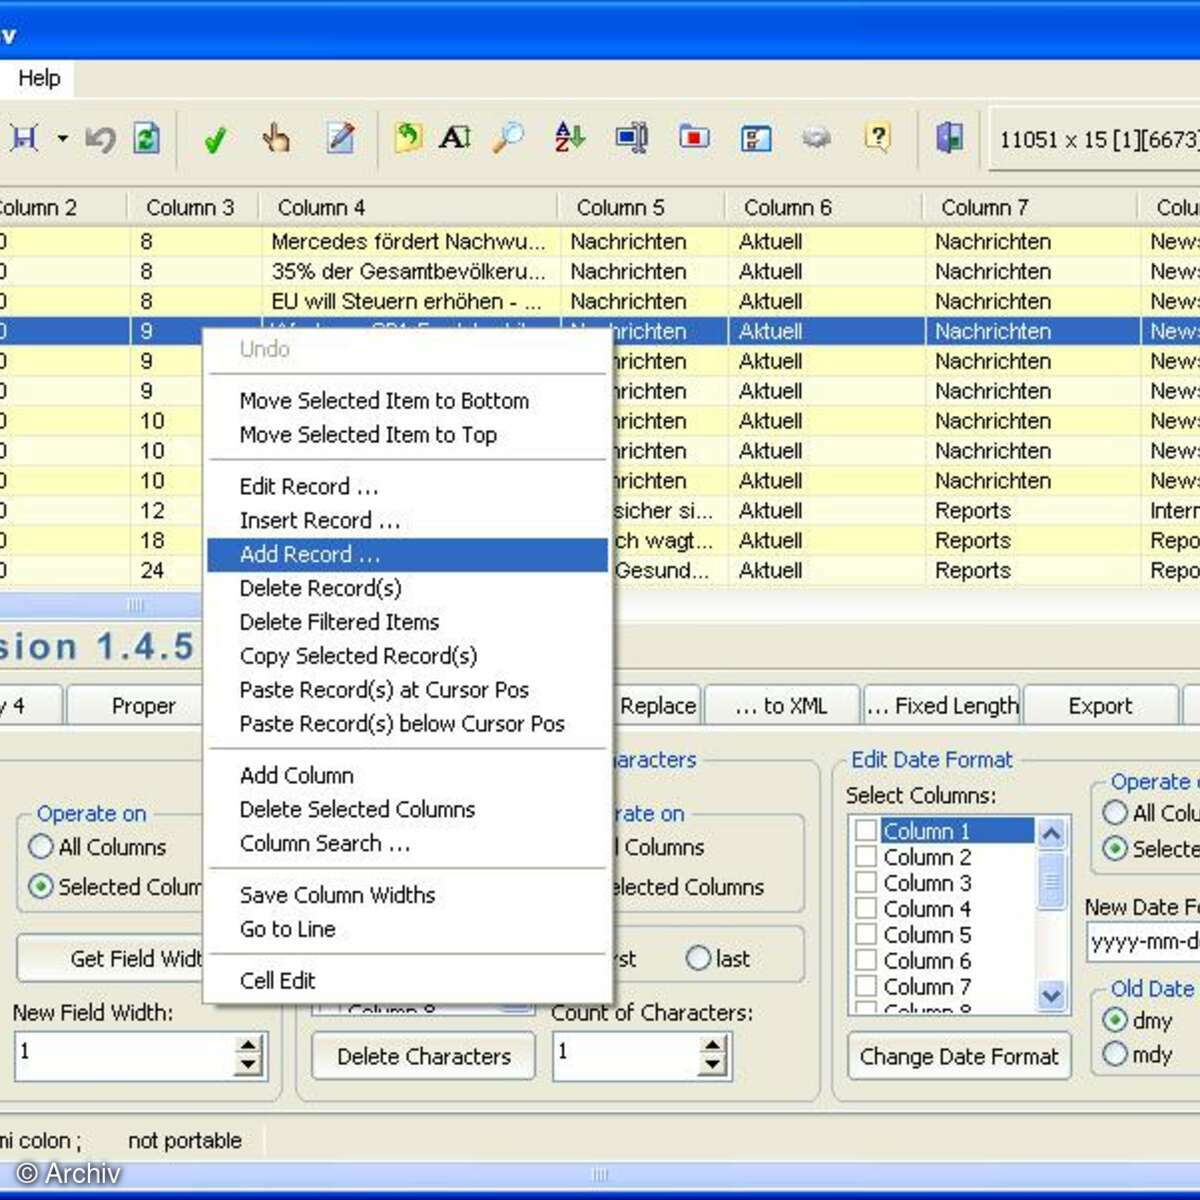Image resolution: width=1200 pixels, height=1200 pixels.
Task: Open the Help question mark icon
Action: tap(878, 138)
